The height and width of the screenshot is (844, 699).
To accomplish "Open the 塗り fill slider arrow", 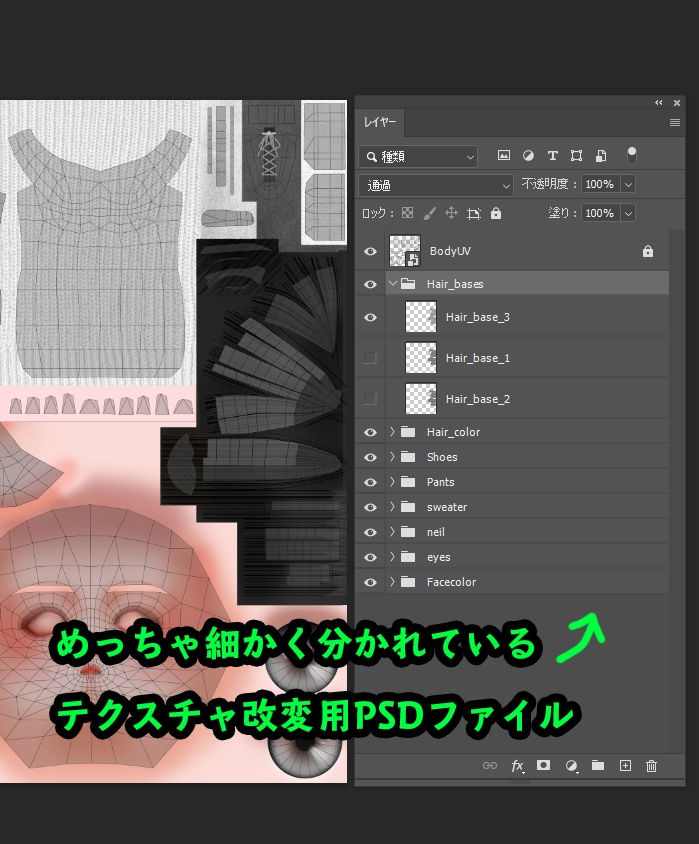I will click(x=628, y=213).
